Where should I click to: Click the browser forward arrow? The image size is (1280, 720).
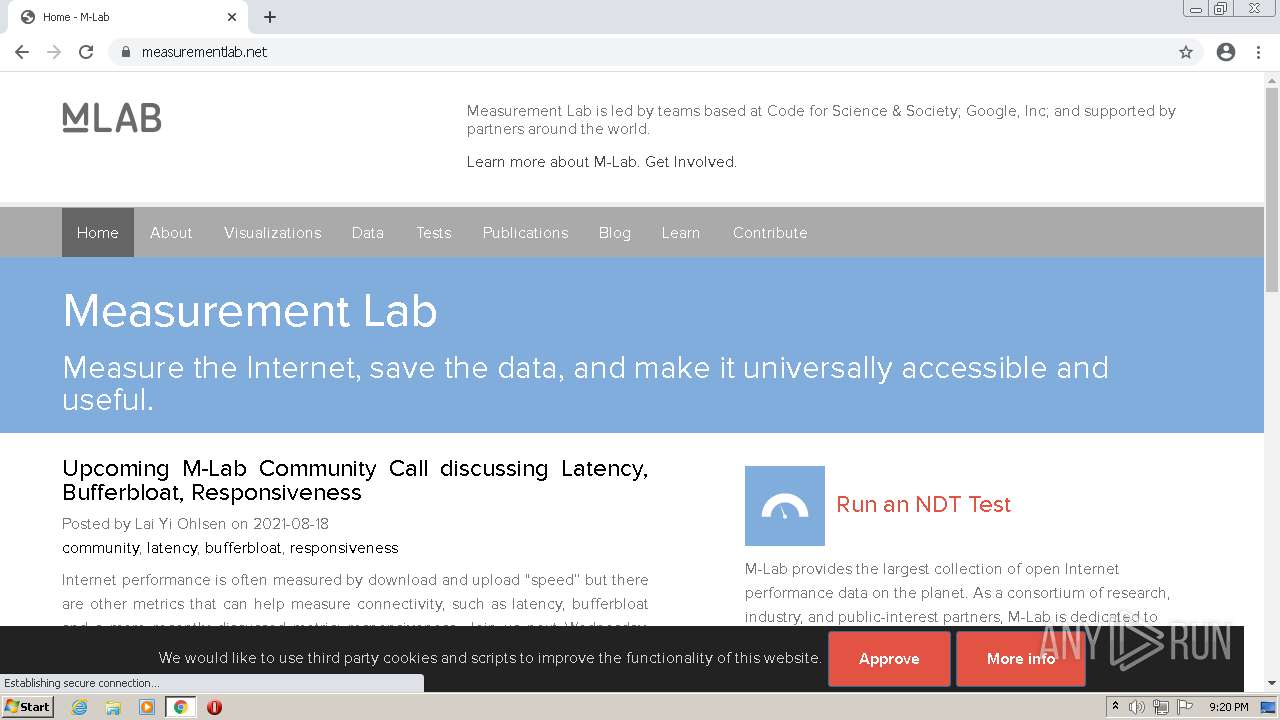54,52
